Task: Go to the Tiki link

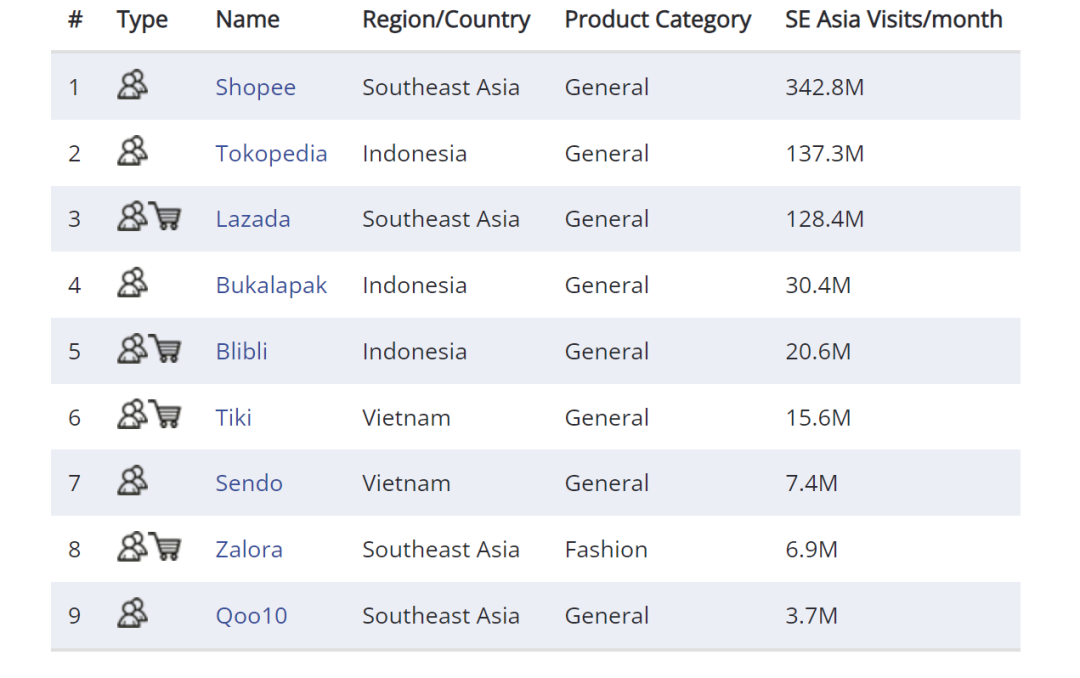Action: pos(233,418)
